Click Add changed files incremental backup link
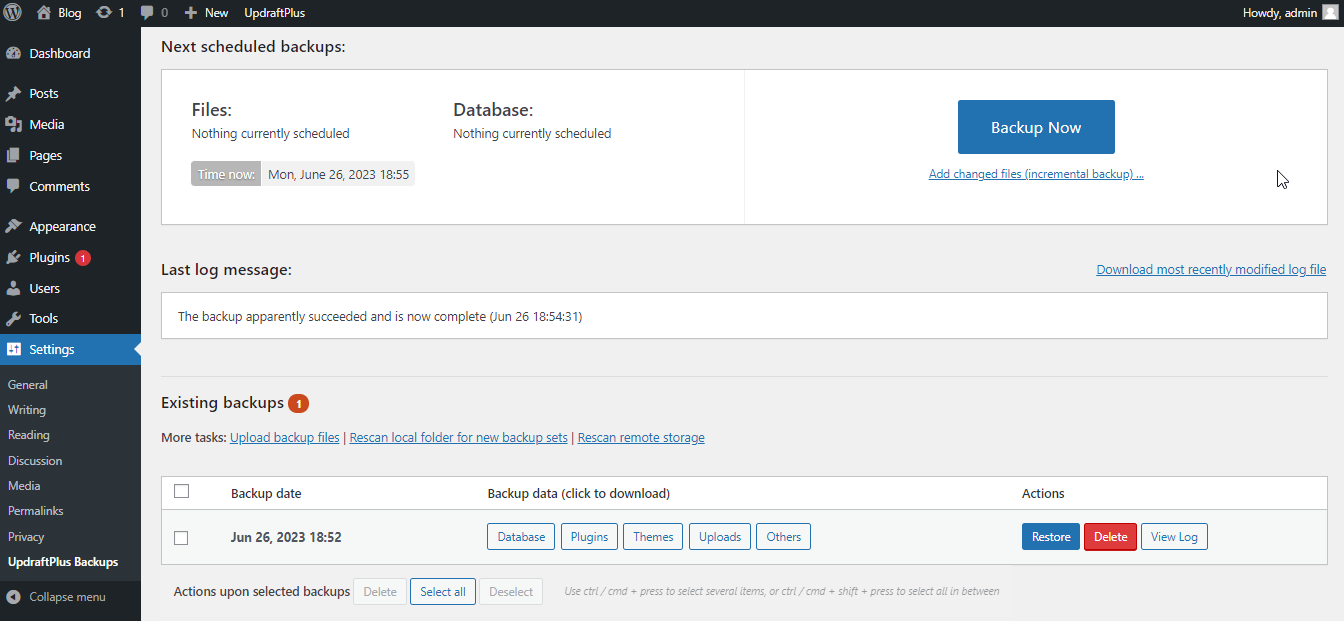 [x=1036, y=174]
